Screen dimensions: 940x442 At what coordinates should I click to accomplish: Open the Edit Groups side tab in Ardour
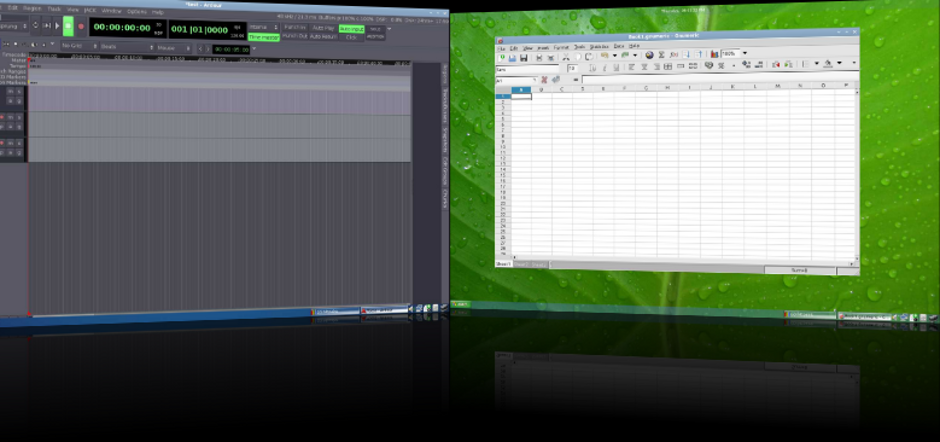pyautogui.click(x=445, y=173)
